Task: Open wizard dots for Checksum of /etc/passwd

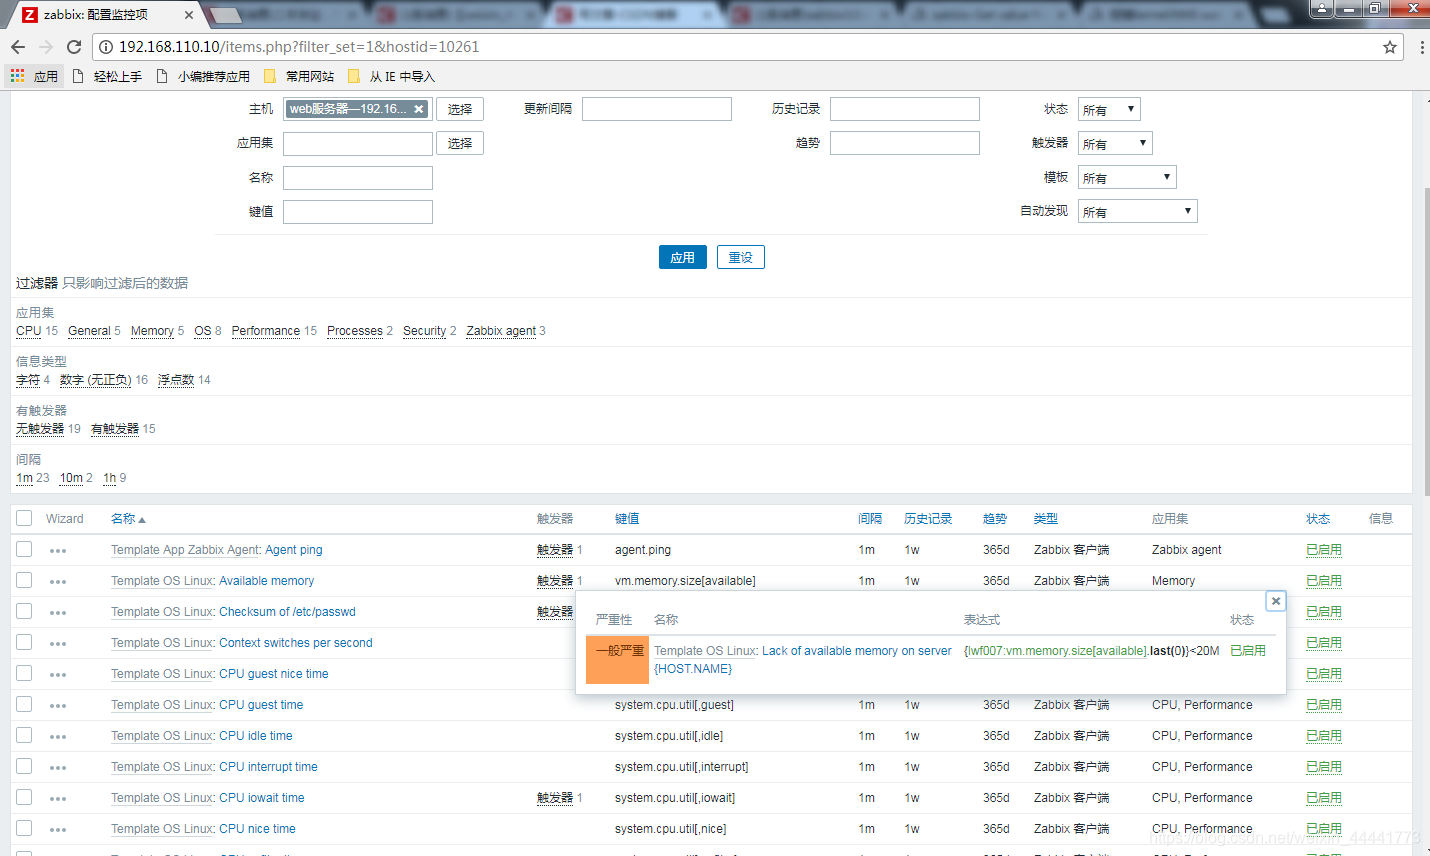Action: (x=58, y=612)
